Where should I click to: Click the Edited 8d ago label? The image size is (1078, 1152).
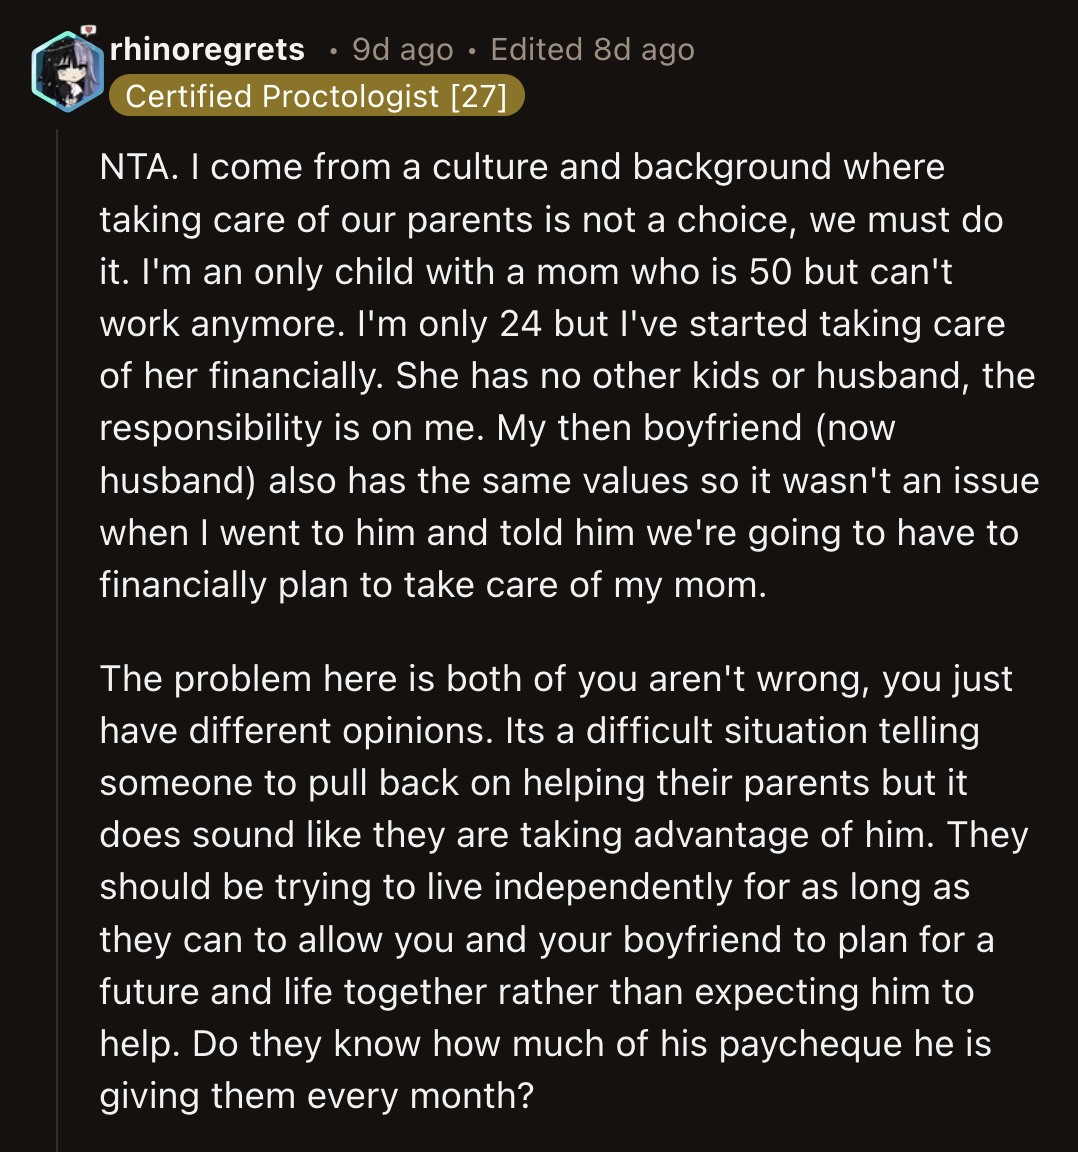coord(589,49)
